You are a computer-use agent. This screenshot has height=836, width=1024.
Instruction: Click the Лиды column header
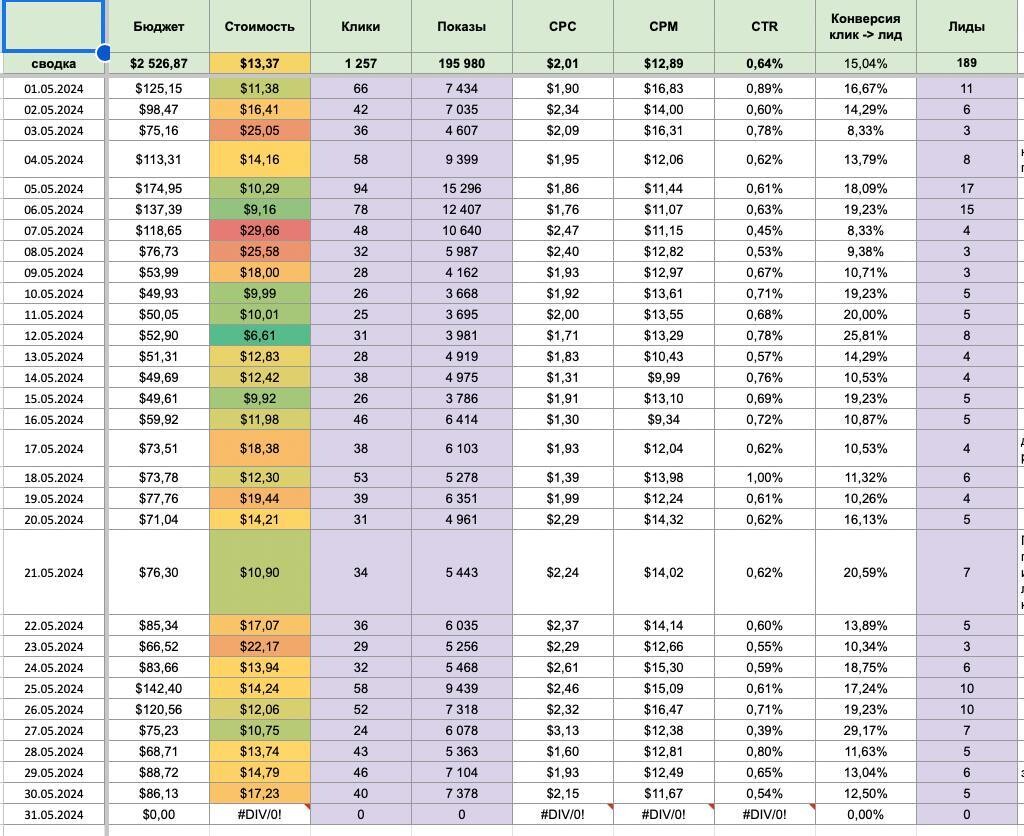tap(967, 27)
